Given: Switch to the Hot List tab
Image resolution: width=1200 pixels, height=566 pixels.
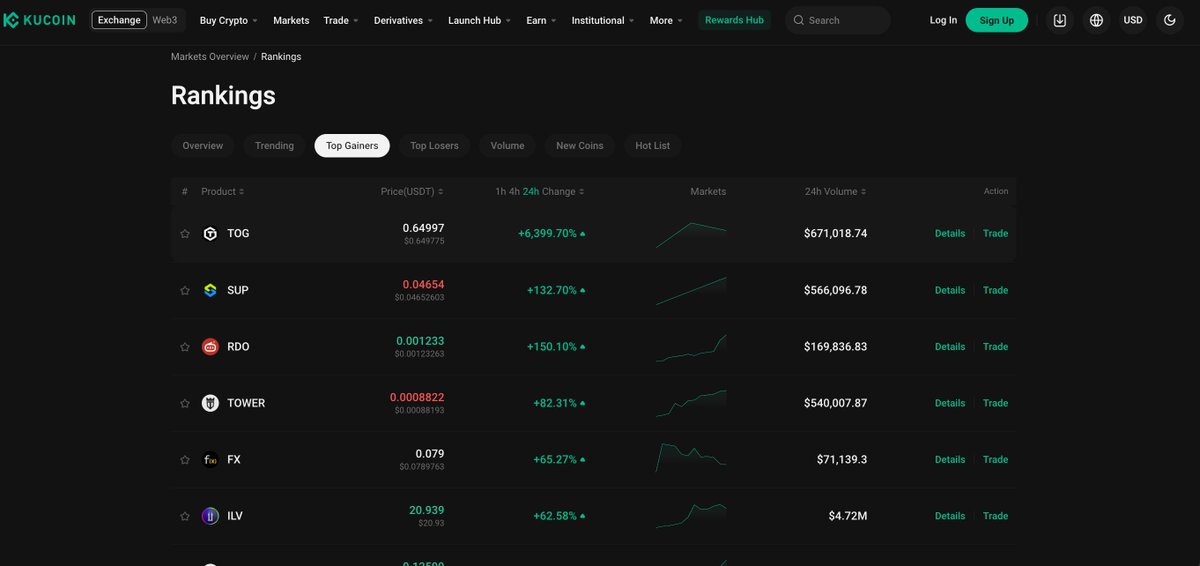Looking at the screenshot, I should pyautogui.click(x=653, y=146).
